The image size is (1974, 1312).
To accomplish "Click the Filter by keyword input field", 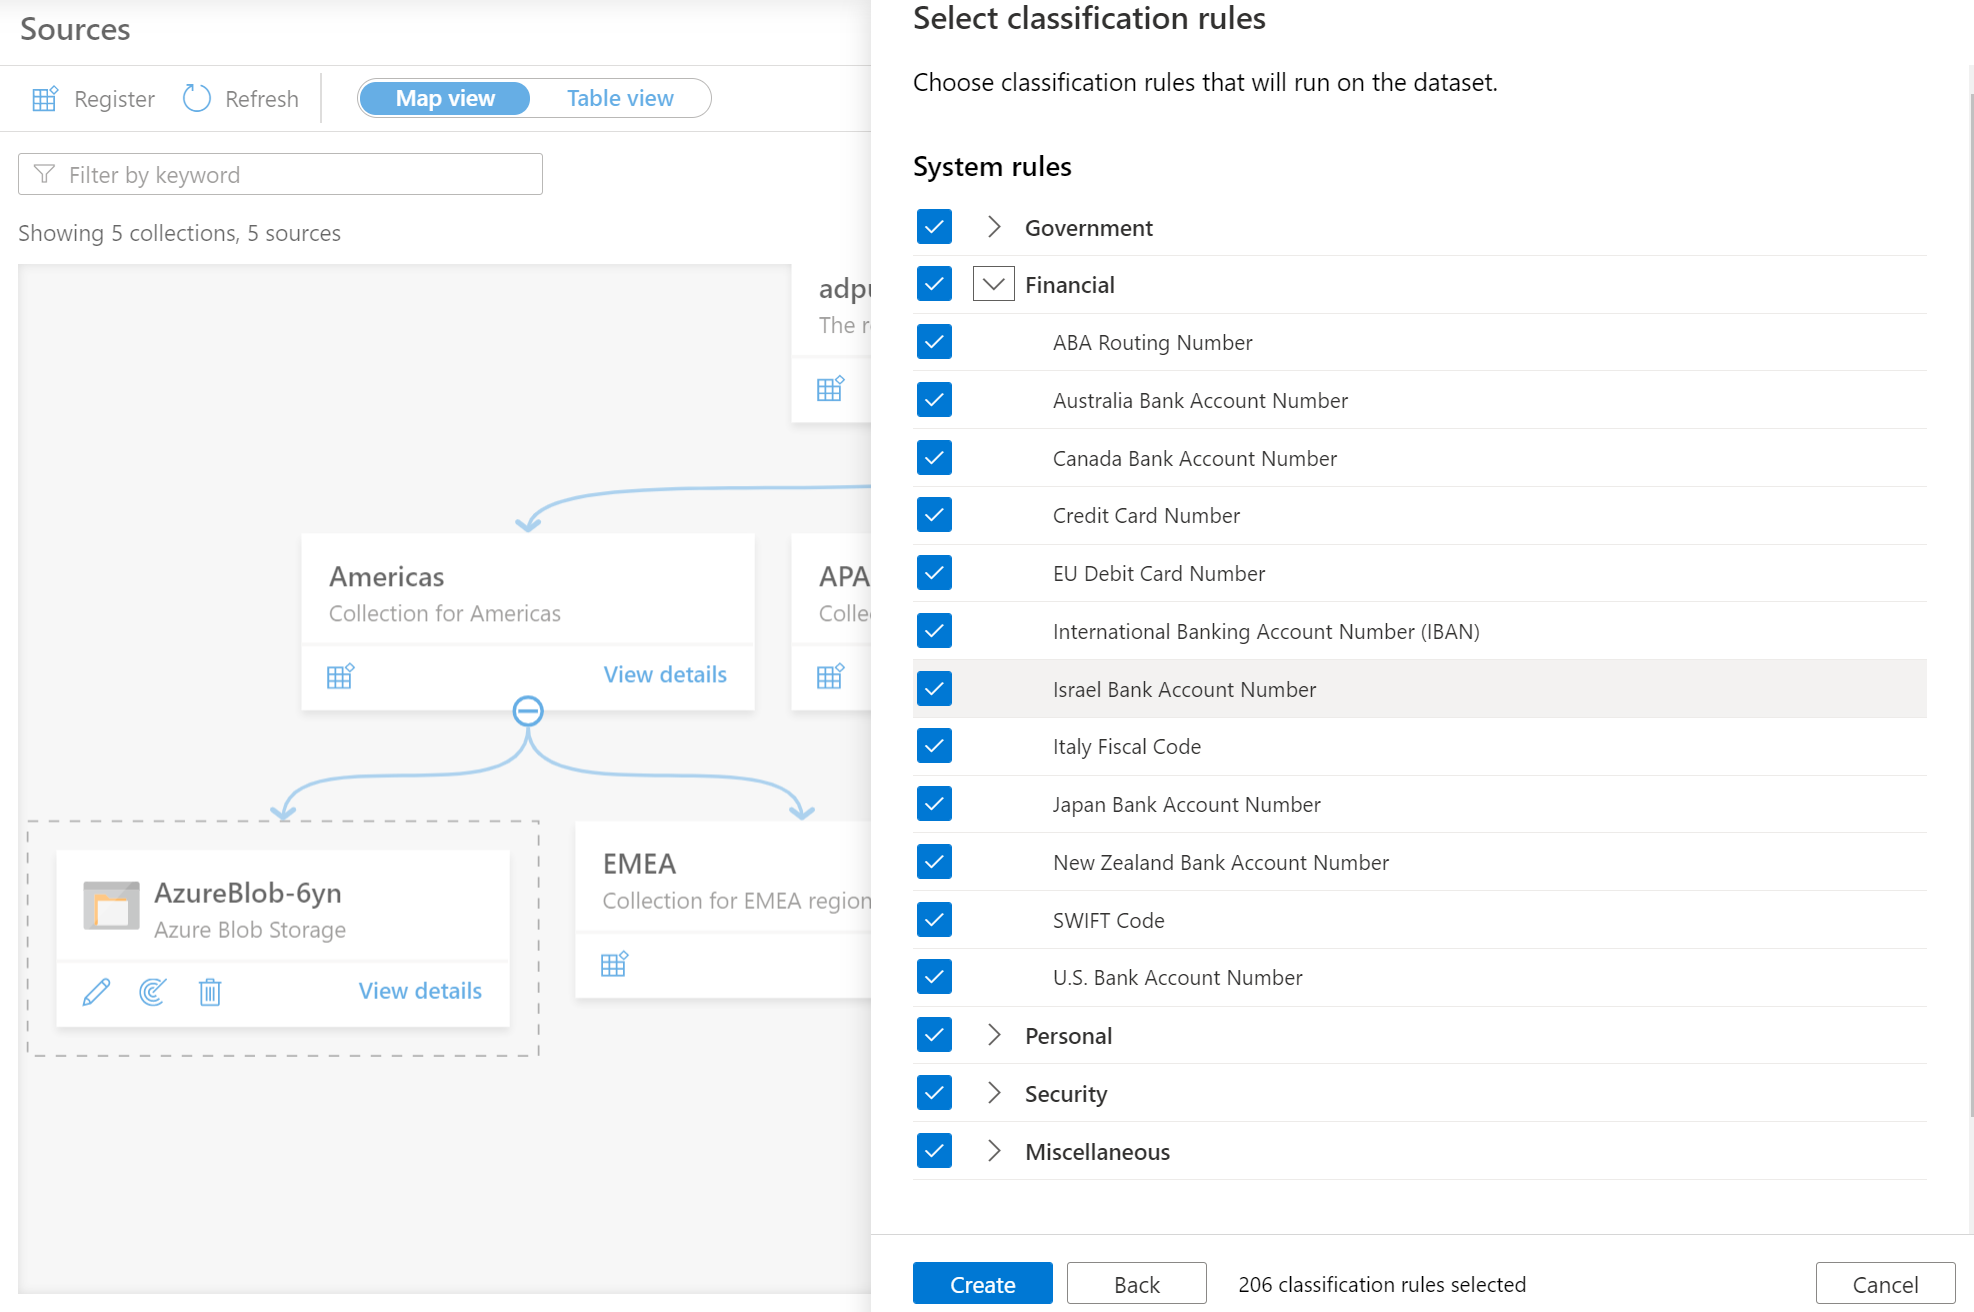I will pyautogui.click(x=281, y=176).
